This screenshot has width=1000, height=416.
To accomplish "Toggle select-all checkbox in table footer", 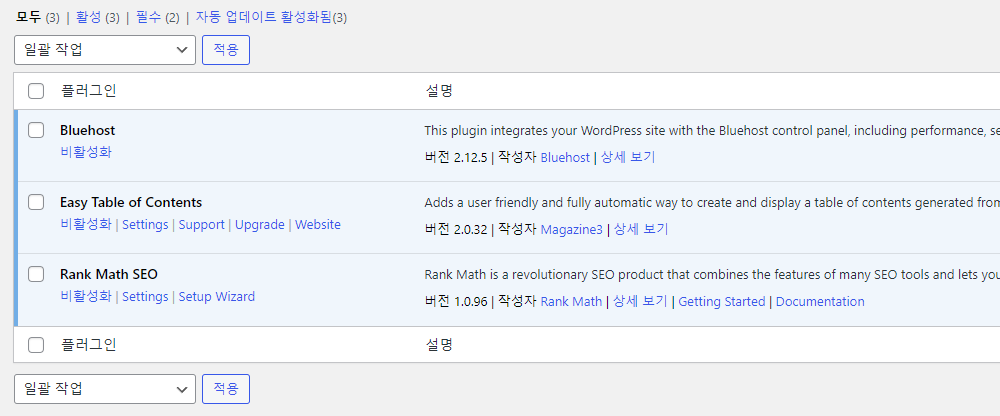I will coord(36,345).
